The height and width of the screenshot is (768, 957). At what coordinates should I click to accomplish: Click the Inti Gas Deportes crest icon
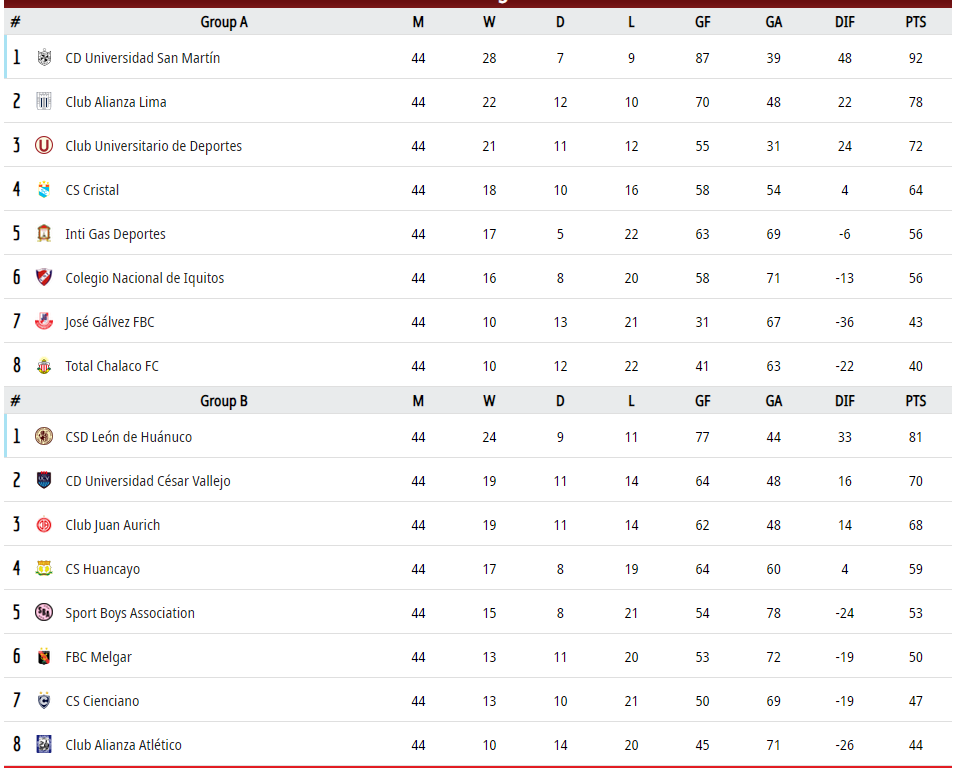(44, 234)
